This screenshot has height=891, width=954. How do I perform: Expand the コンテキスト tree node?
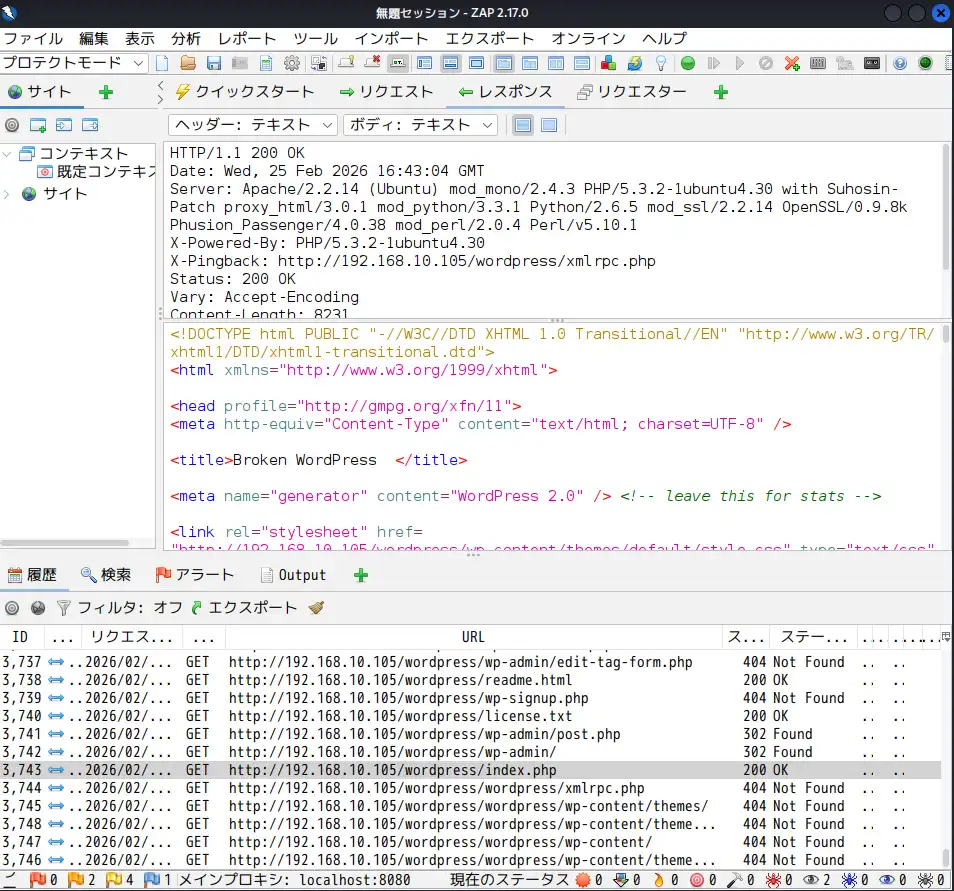pos(8,154)
